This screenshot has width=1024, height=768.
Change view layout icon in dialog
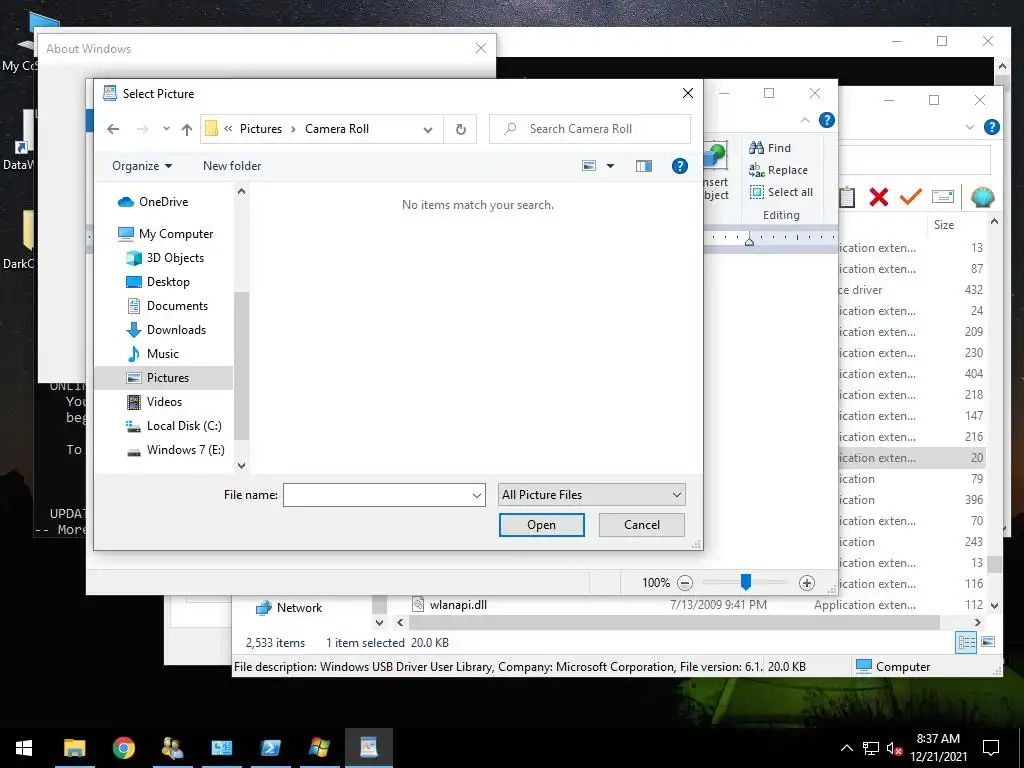click(589, 166)
